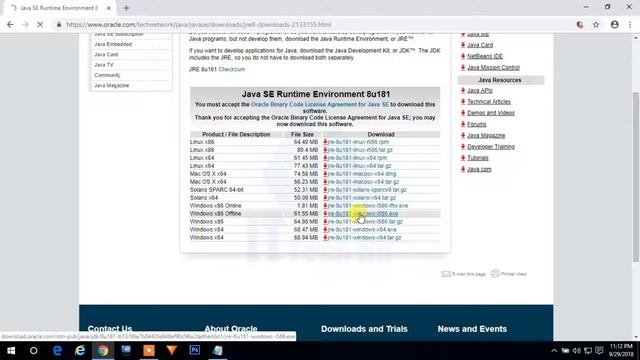The height and width of the screenshot is (360, 640).
Task: Download jre-8u181-linux-x64.tar.gz
Action: tap(359, 166)
